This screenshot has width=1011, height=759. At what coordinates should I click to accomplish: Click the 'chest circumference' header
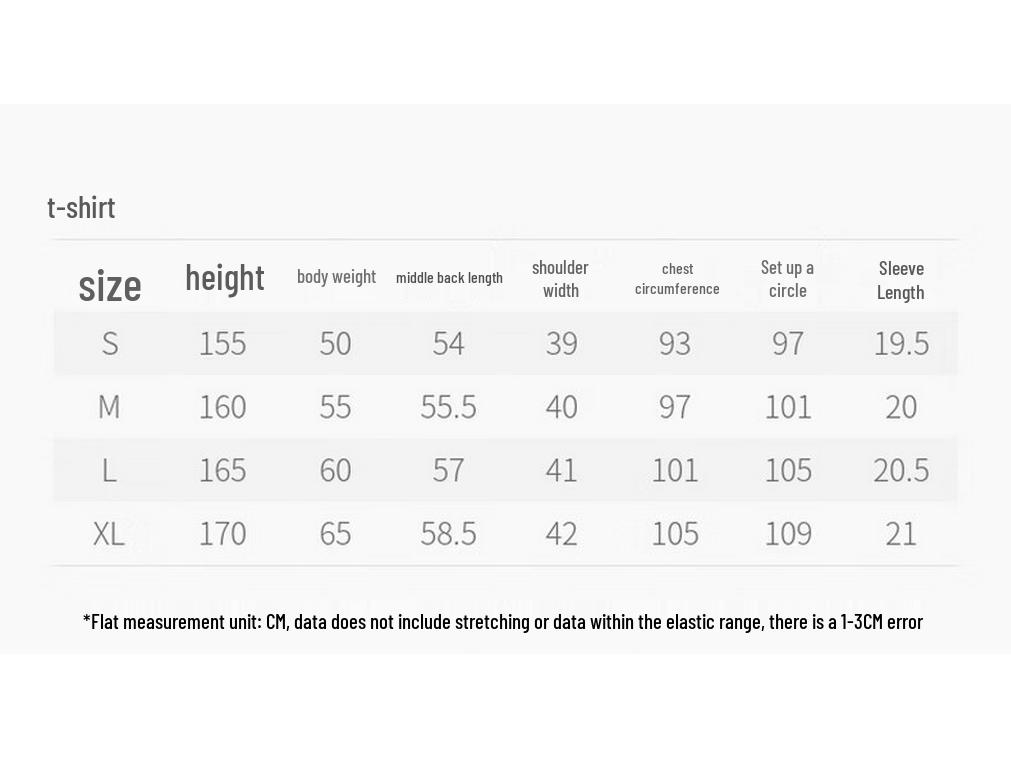pyautogui.click(x=677, y=279)
